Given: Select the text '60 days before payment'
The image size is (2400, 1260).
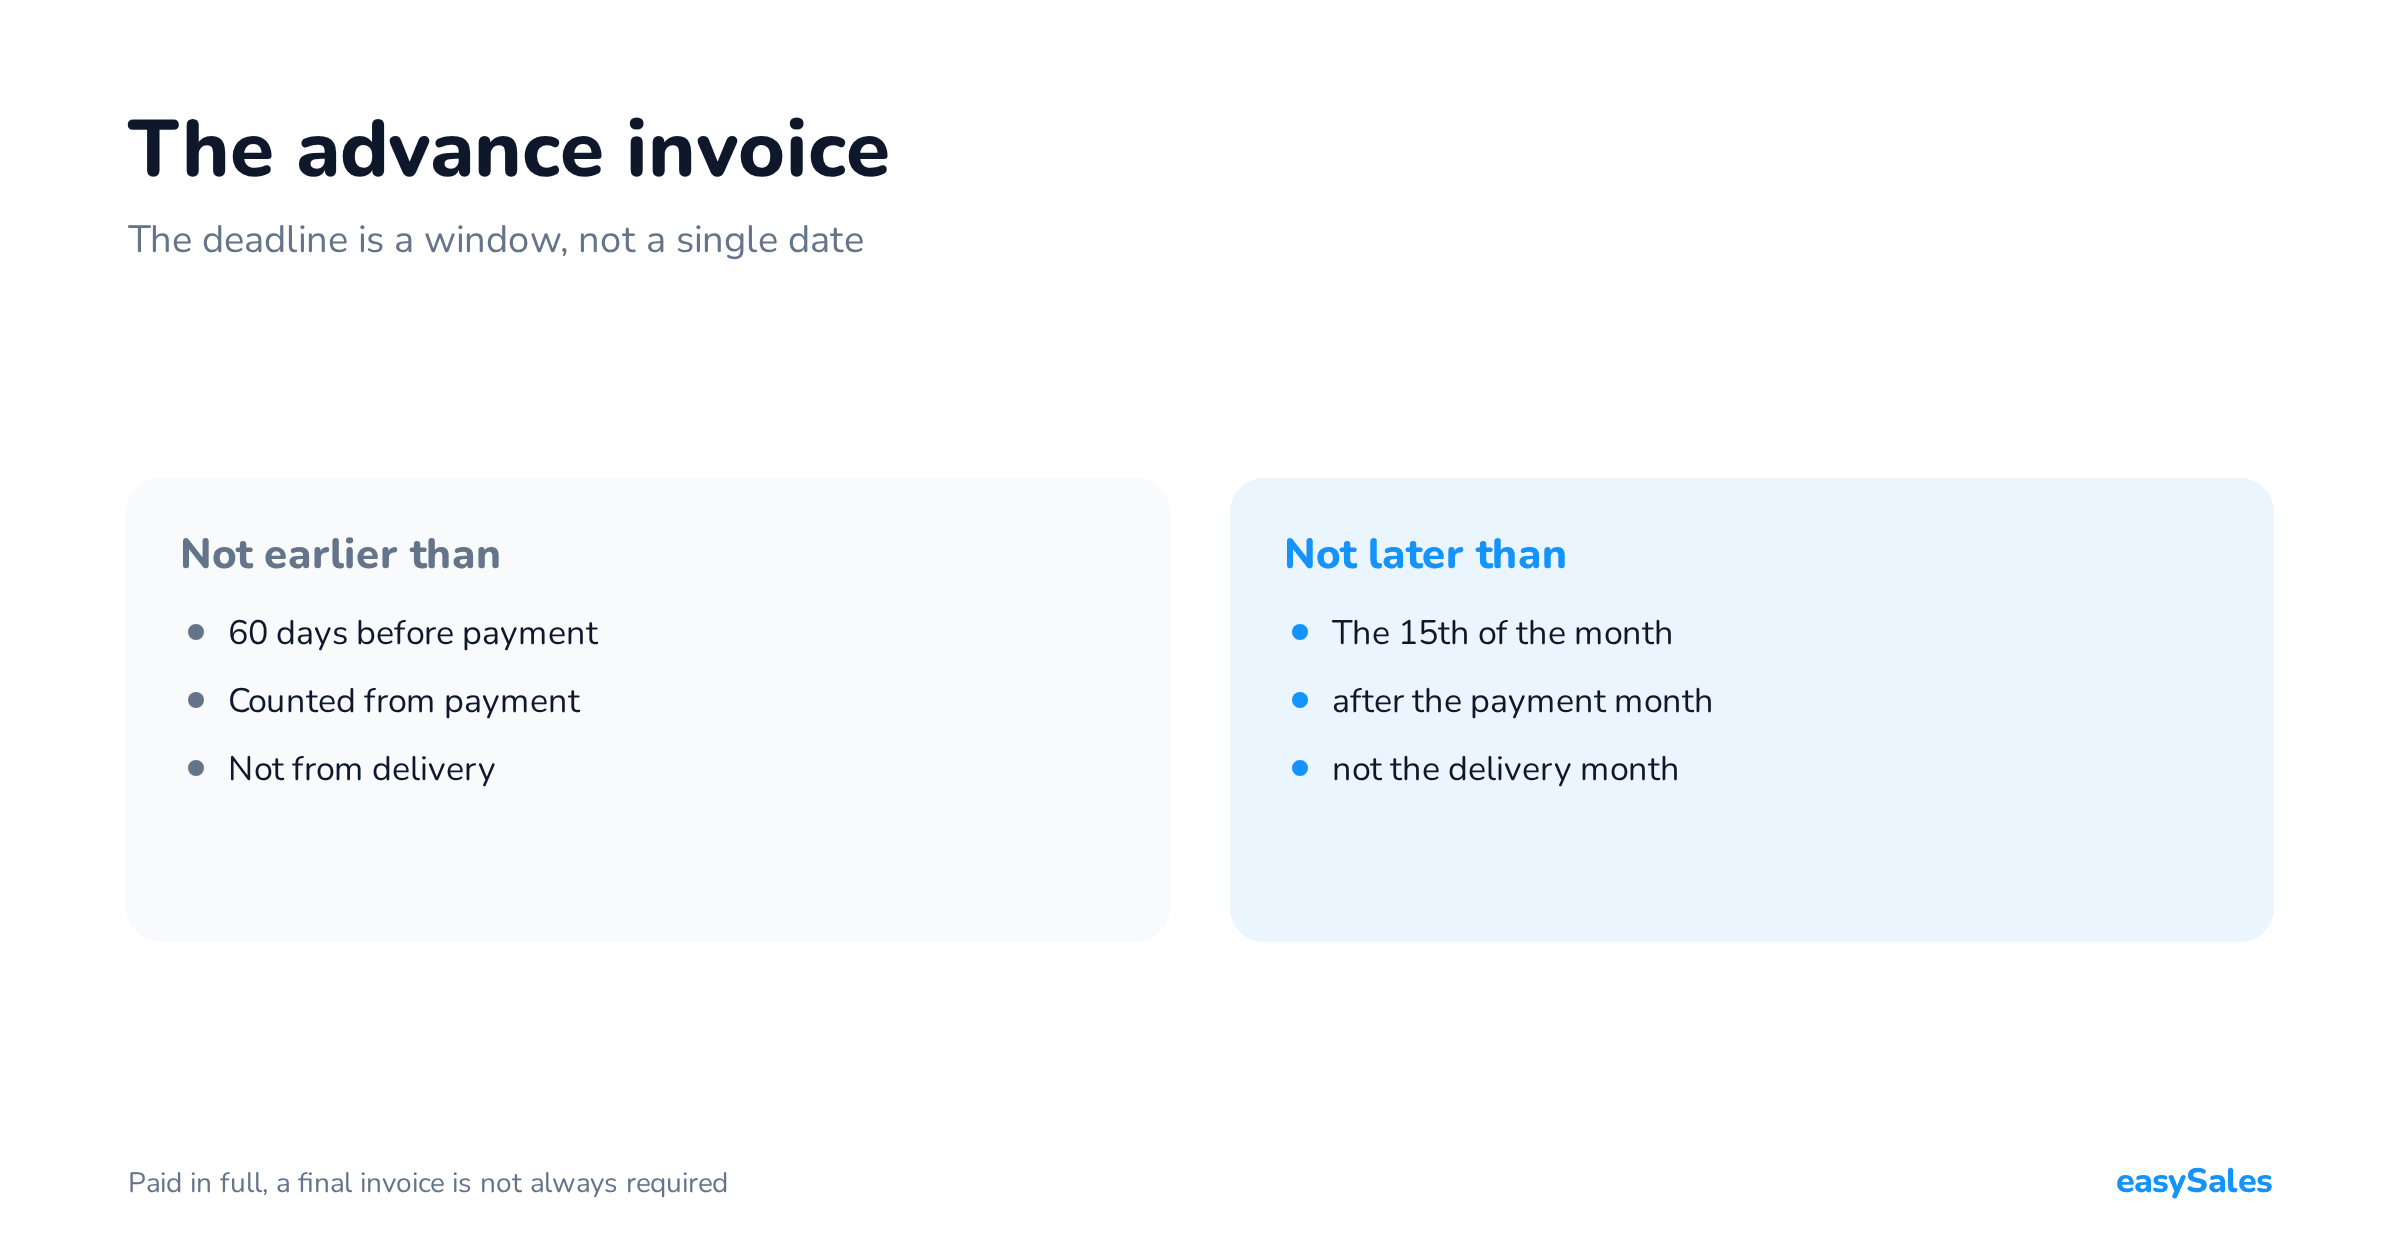Looking at the screenshot, I should [413, 633].
